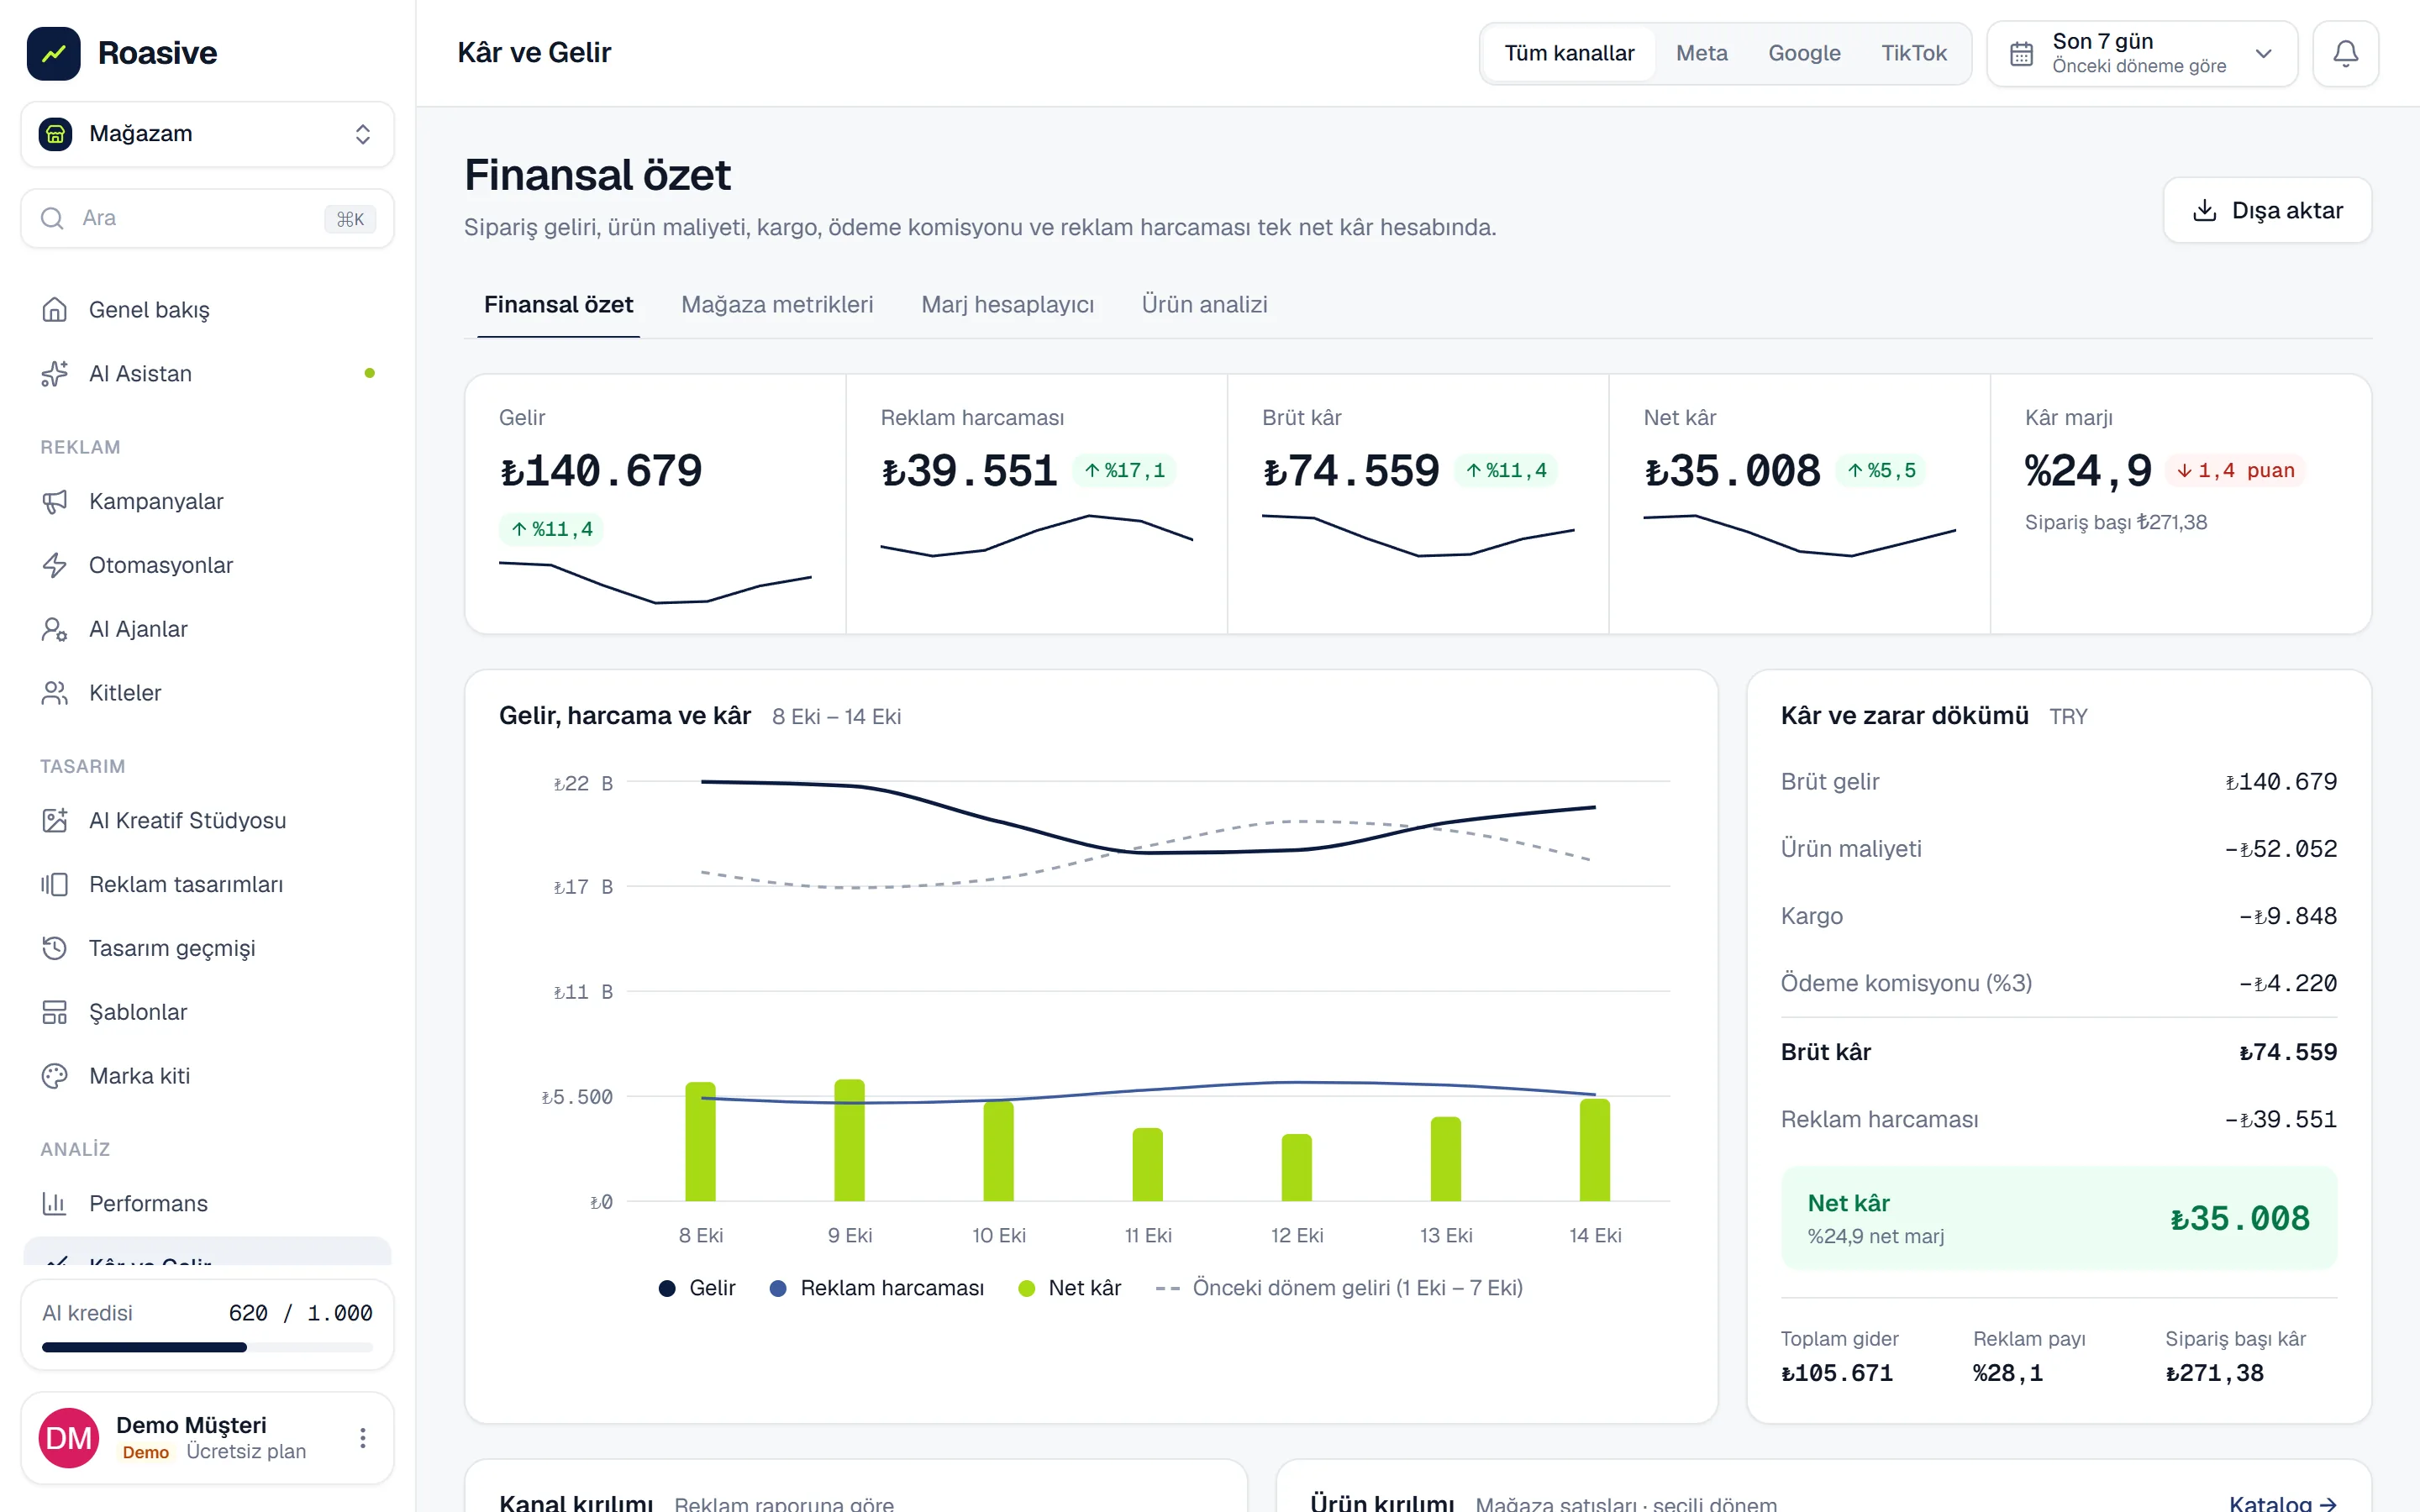The image size is (2420, 1512).
Task: Click the Marka kiti palette icon
Action: coord(55,1076)
